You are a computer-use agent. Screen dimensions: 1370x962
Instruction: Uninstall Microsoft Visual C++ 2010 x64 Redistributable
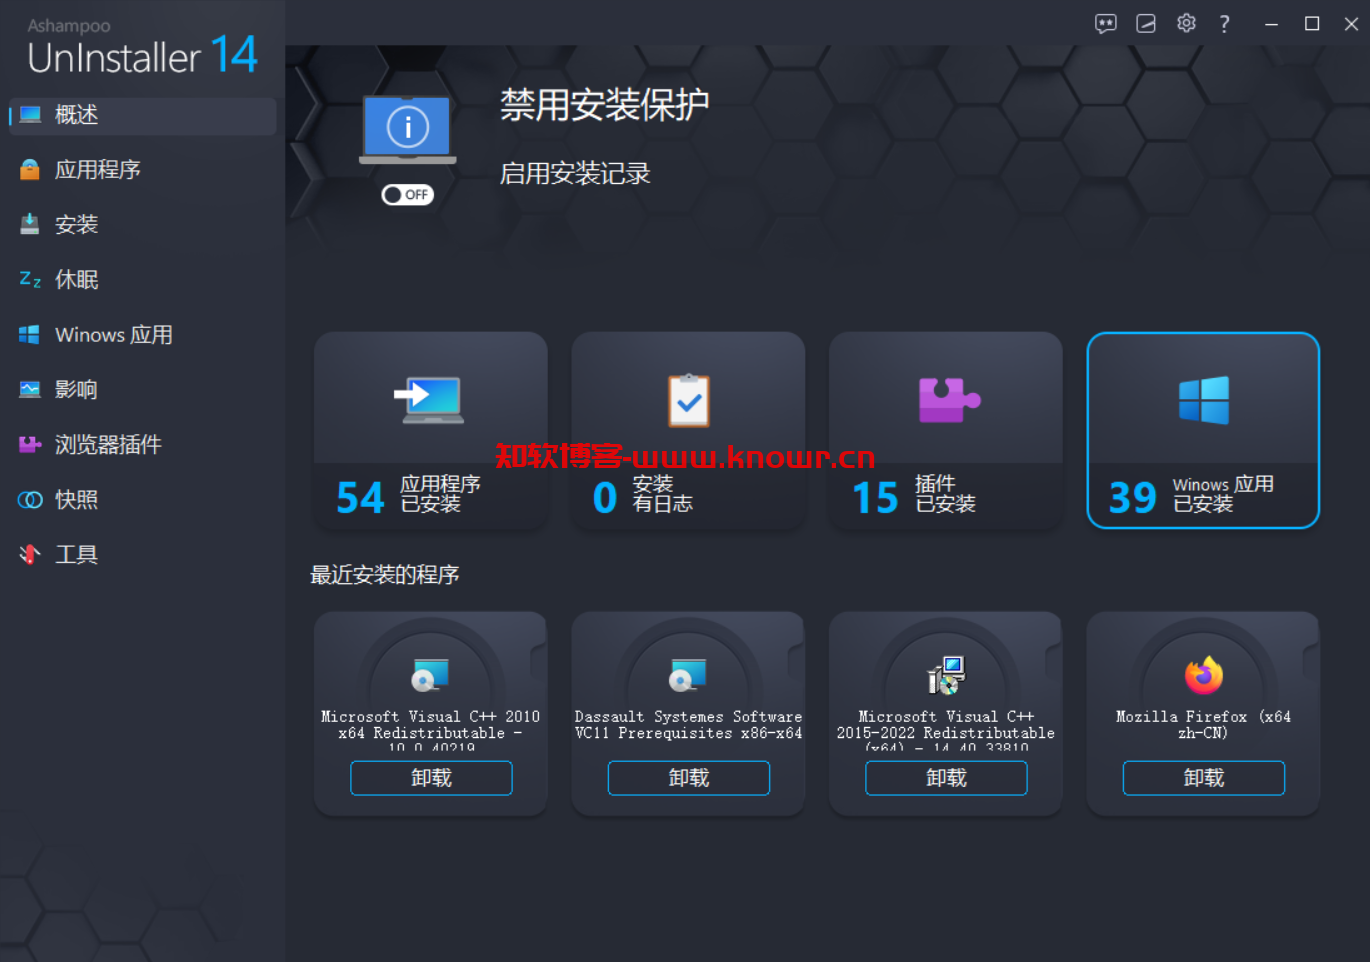(431, 778)
